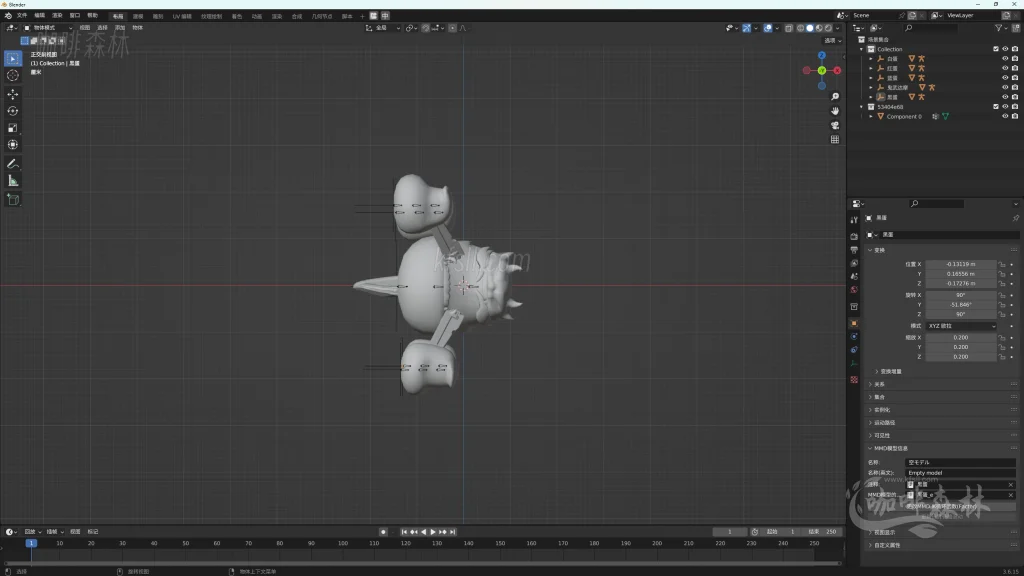This screenshot has height=576, width=1024.
Task: Uncheck the Collection exclude checkbox
Action: pyautogui.click(x=995, y=49)
